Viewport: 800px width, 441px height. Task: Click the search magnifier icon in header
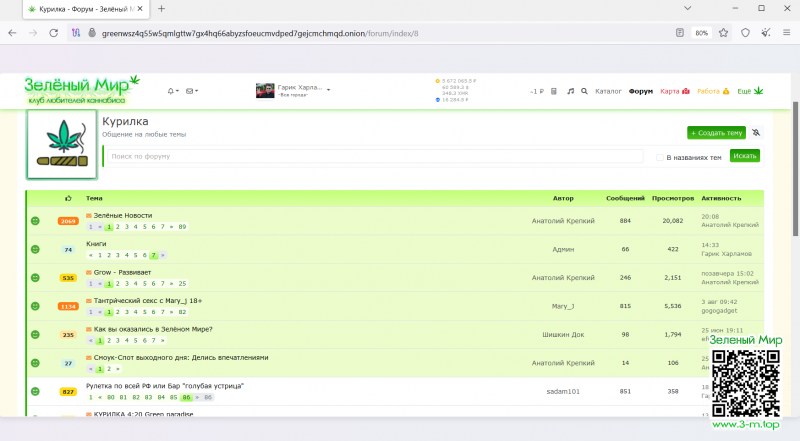pos(585,91)
